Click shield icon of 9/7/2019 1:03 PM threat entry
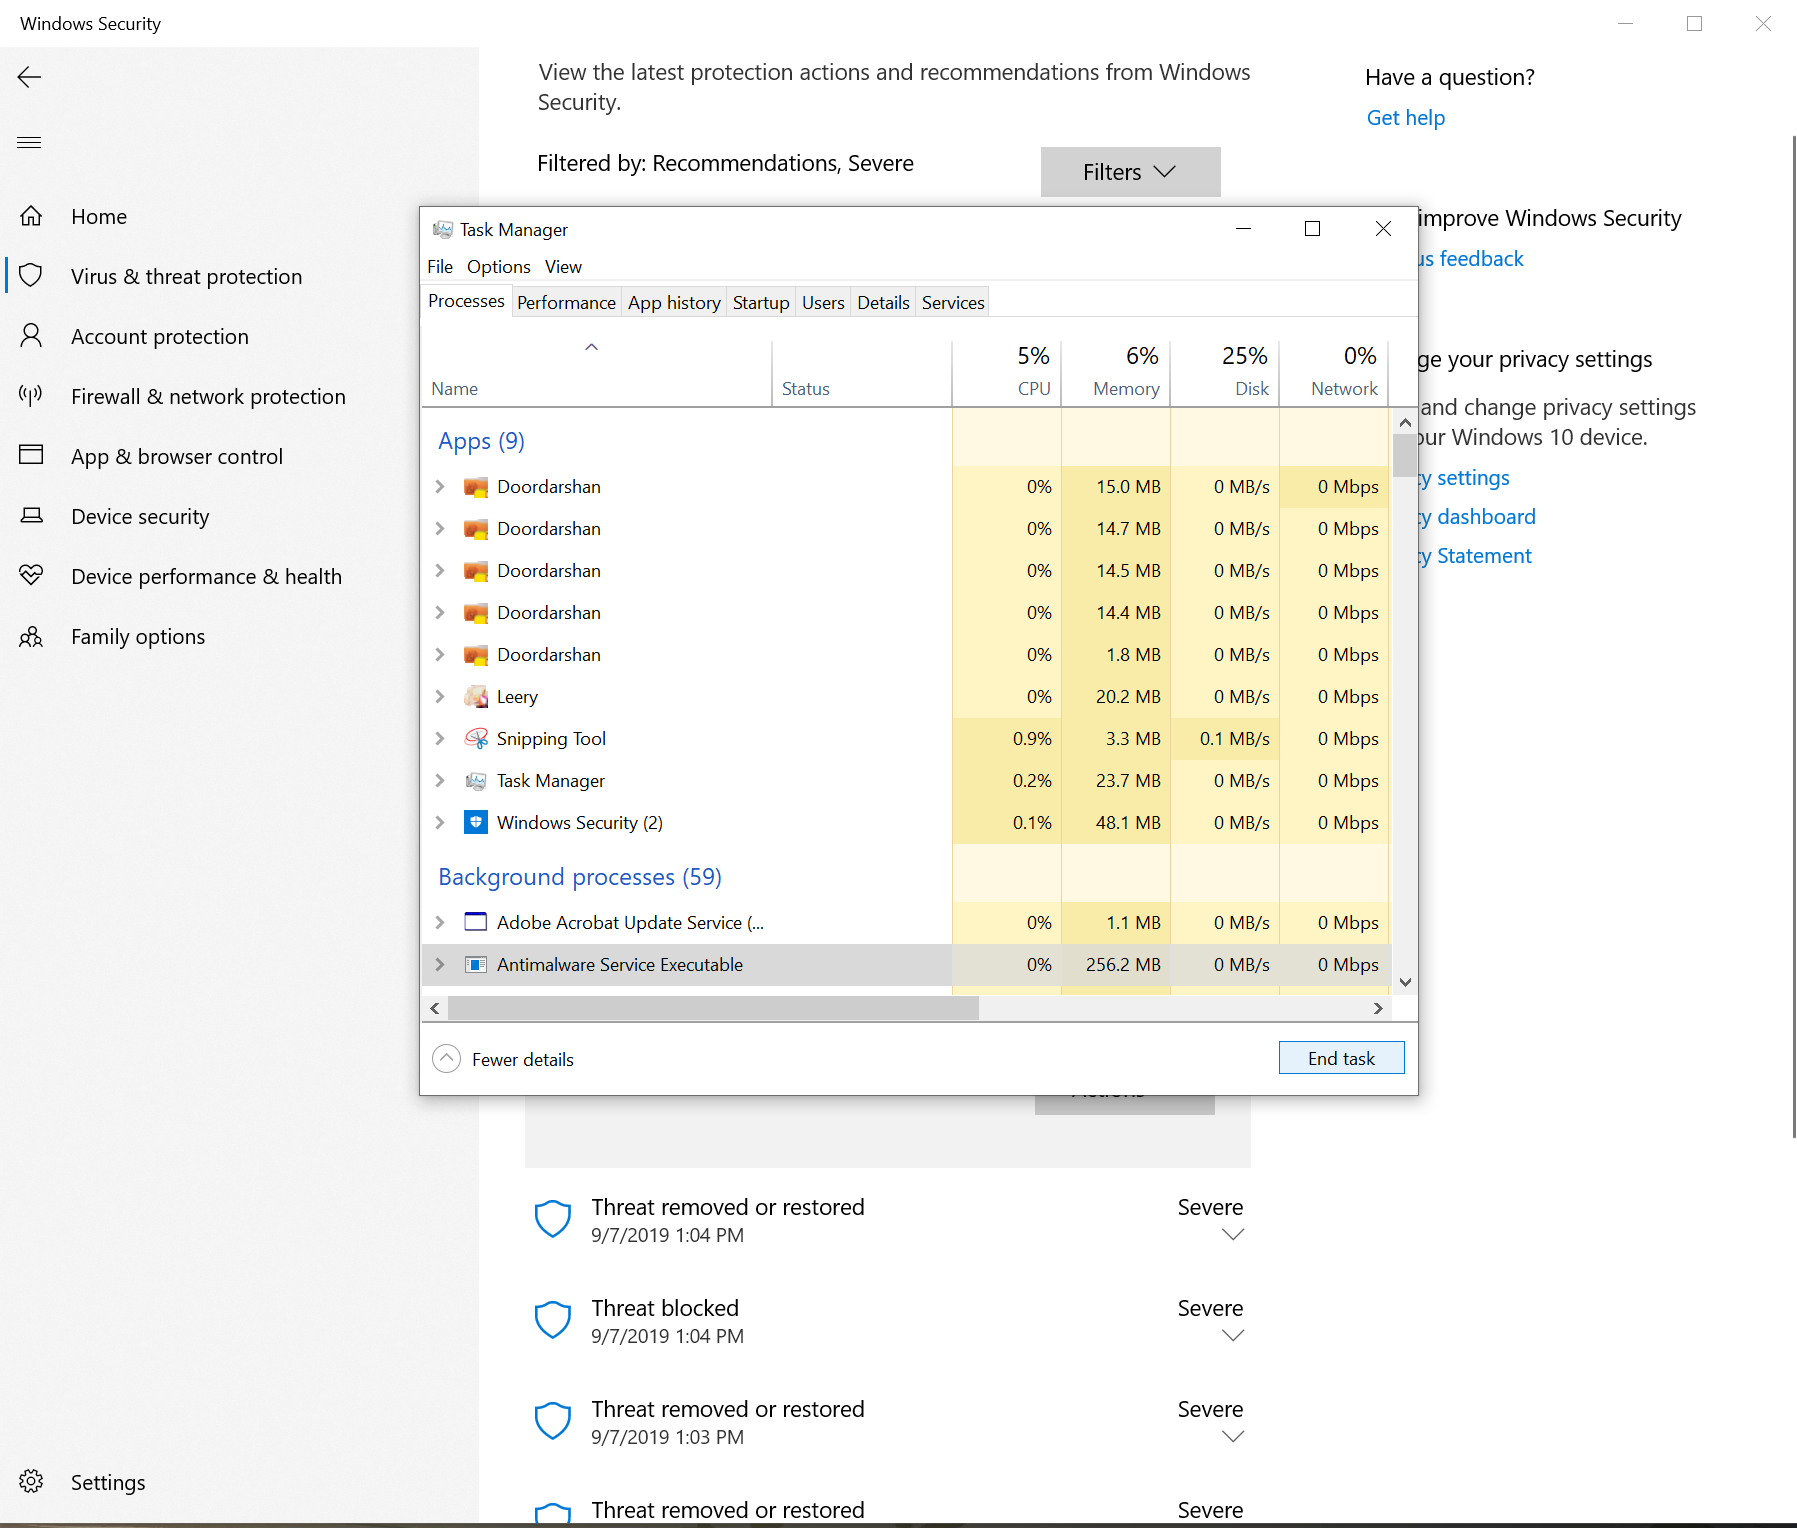Screen dimensions: 1797x1528 pyautogui.click(x=553, y=1421)
